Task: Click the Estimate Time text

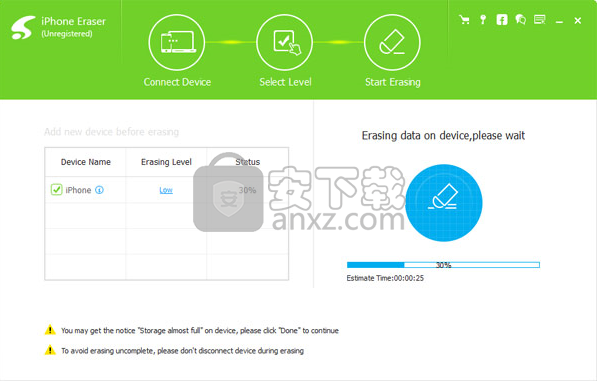Action: point(385,278)
